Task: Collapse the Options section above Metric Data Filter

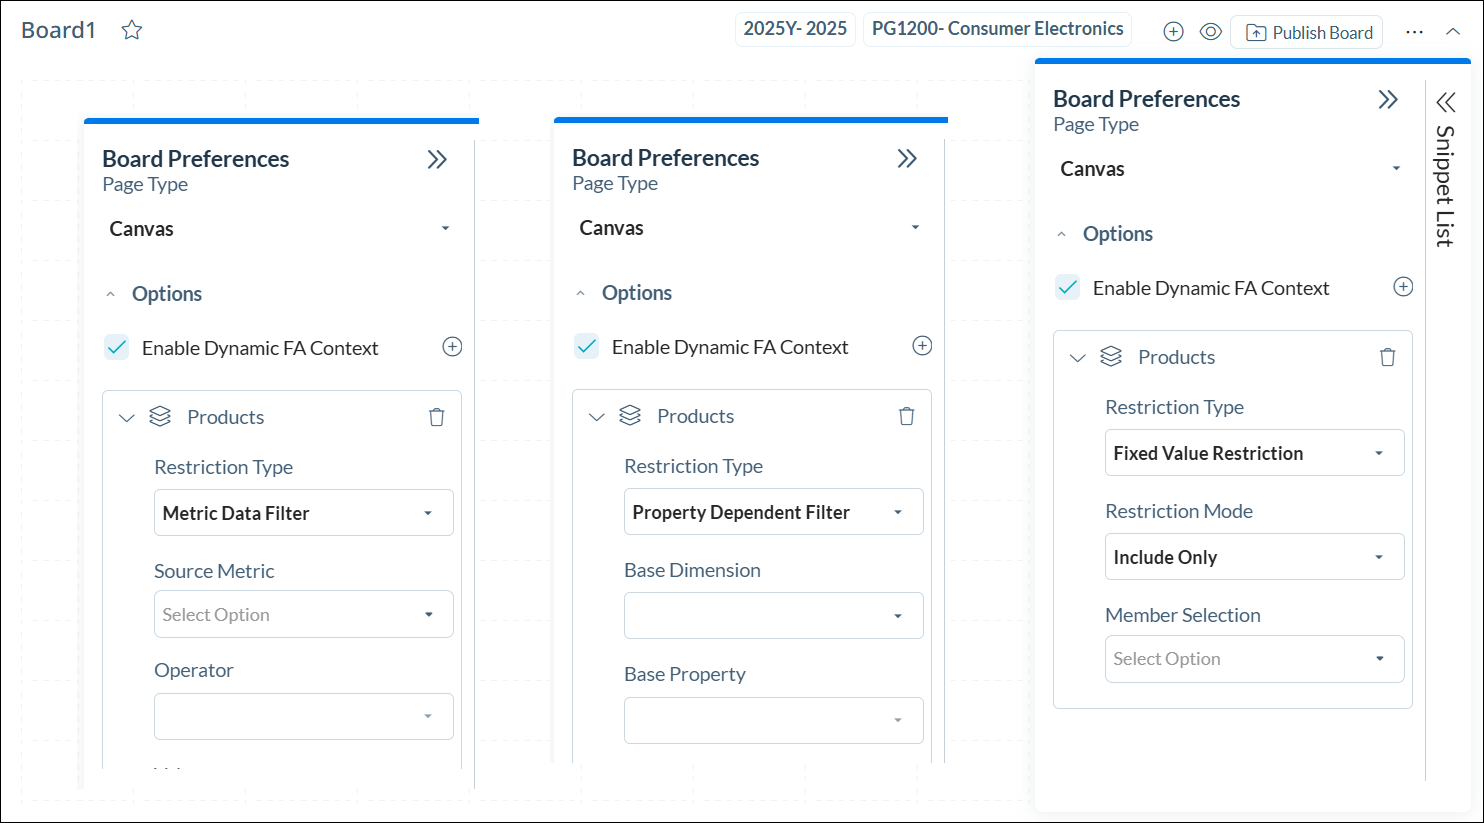Action: [111, 294]
